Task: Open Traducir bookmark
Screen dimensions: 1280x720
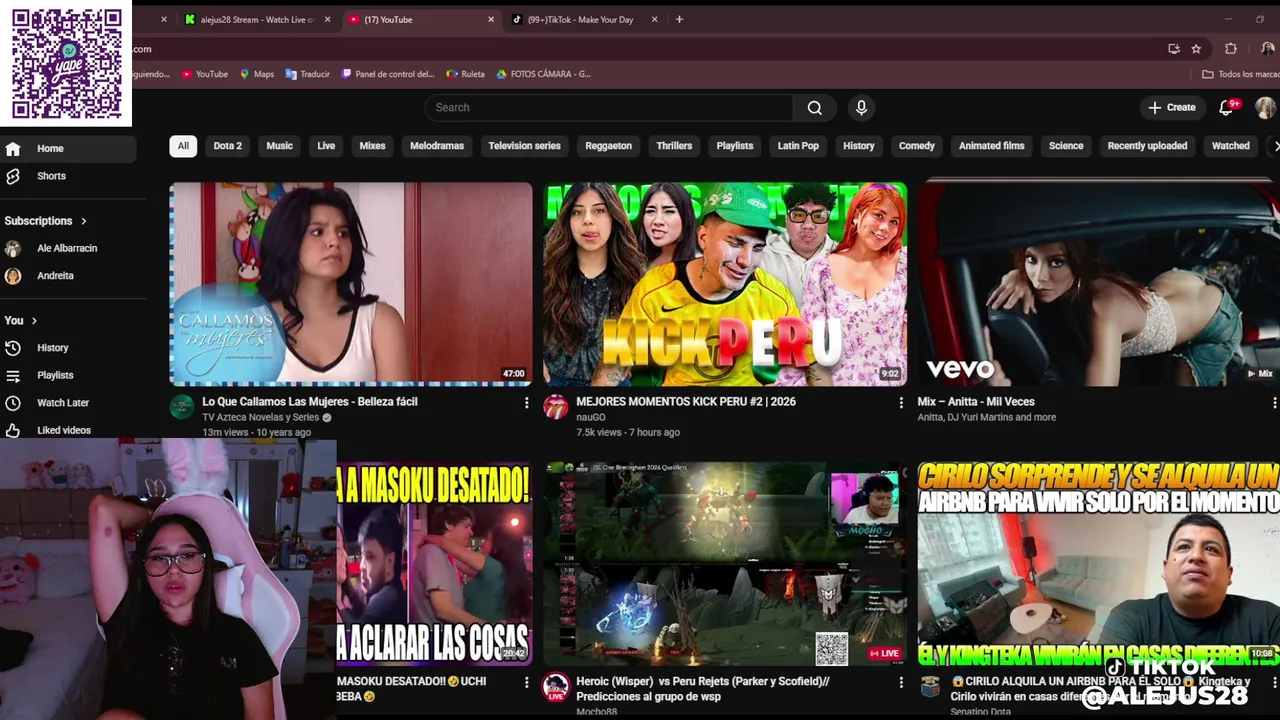Action: 308,74
